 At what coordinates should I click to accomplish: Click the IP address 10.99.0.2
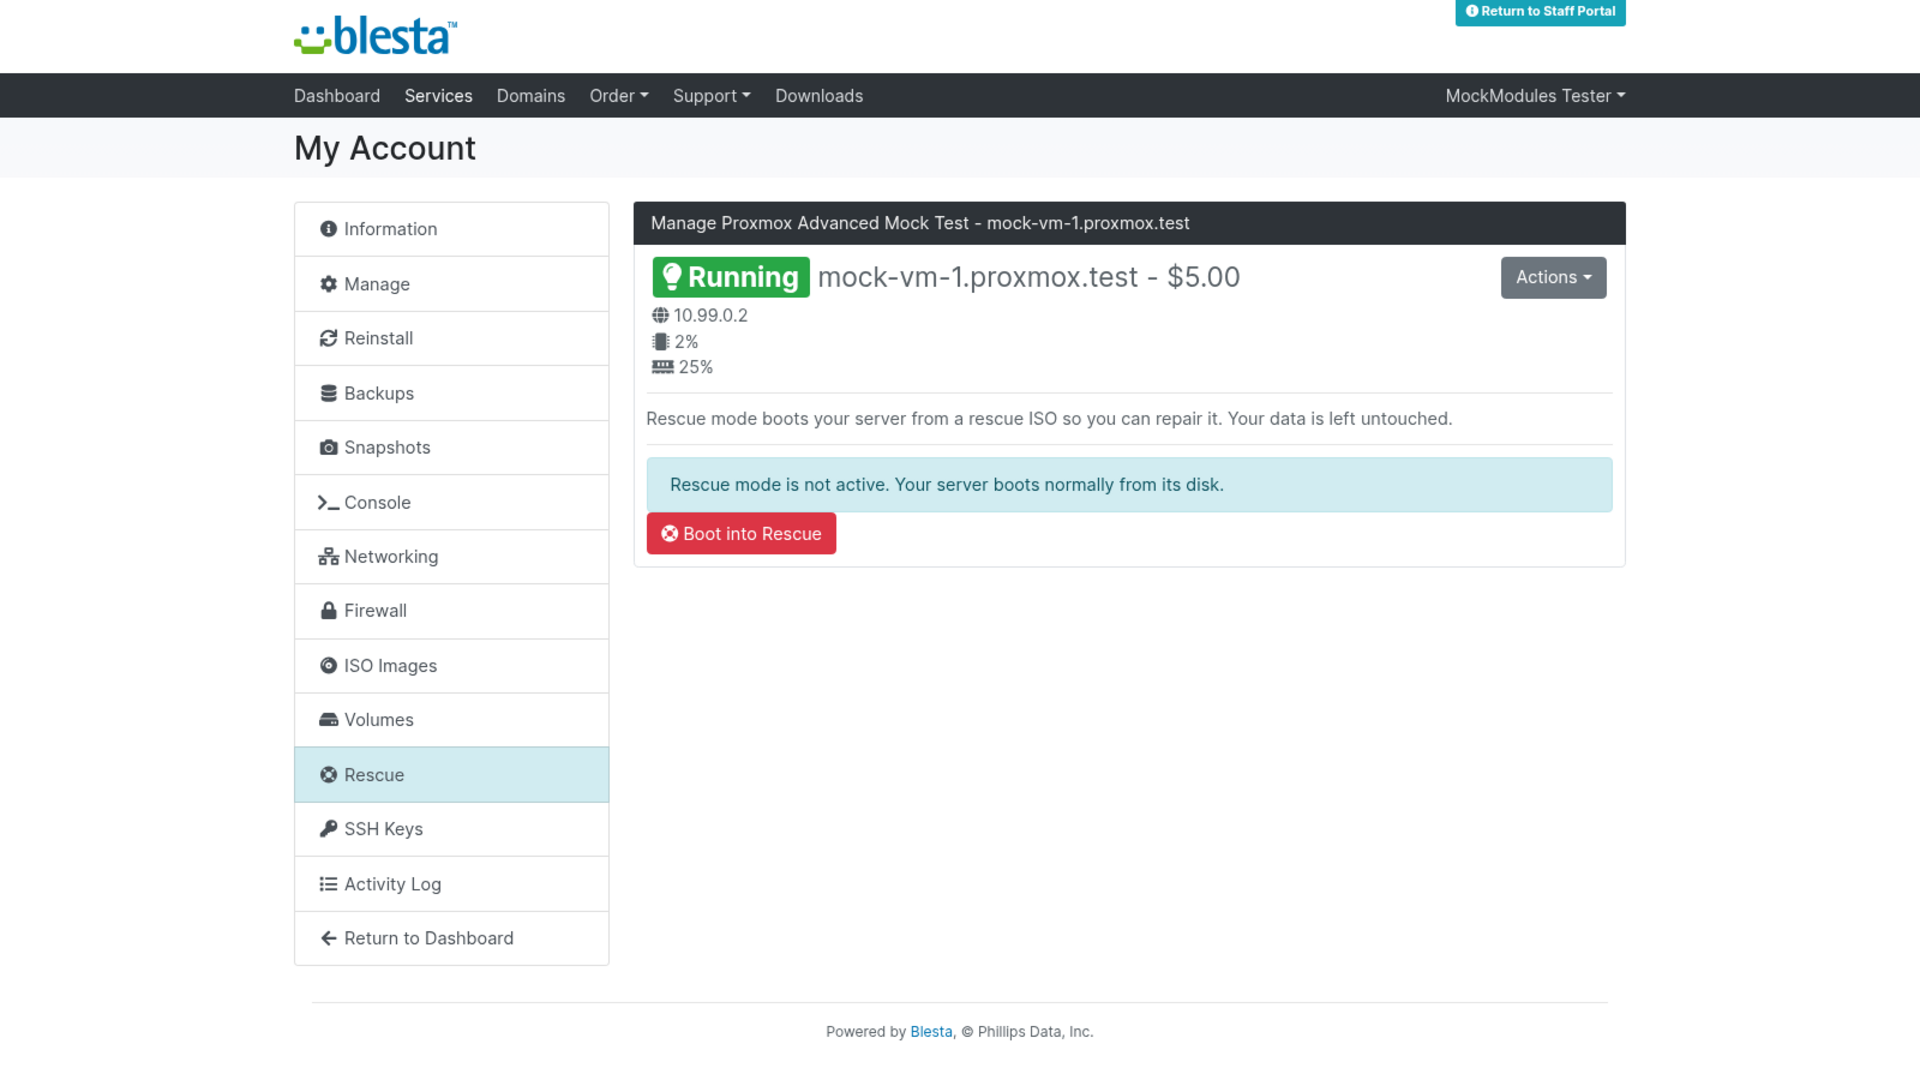(710, 315)
